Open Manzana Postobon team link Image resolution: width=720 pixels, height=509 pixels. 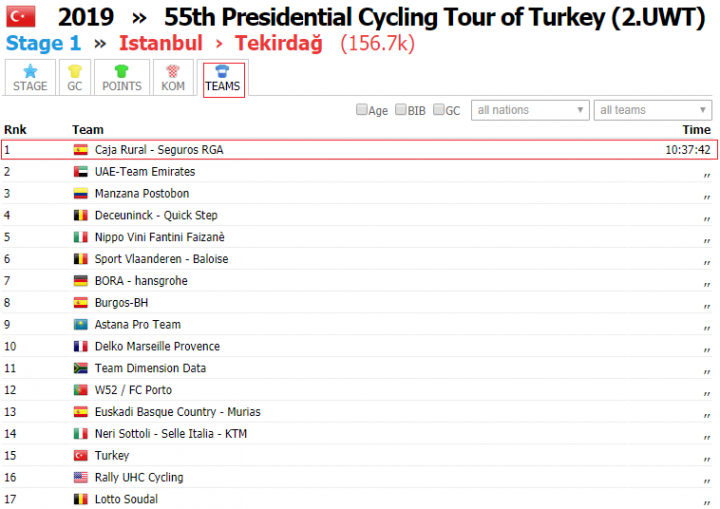click(142, 193)
